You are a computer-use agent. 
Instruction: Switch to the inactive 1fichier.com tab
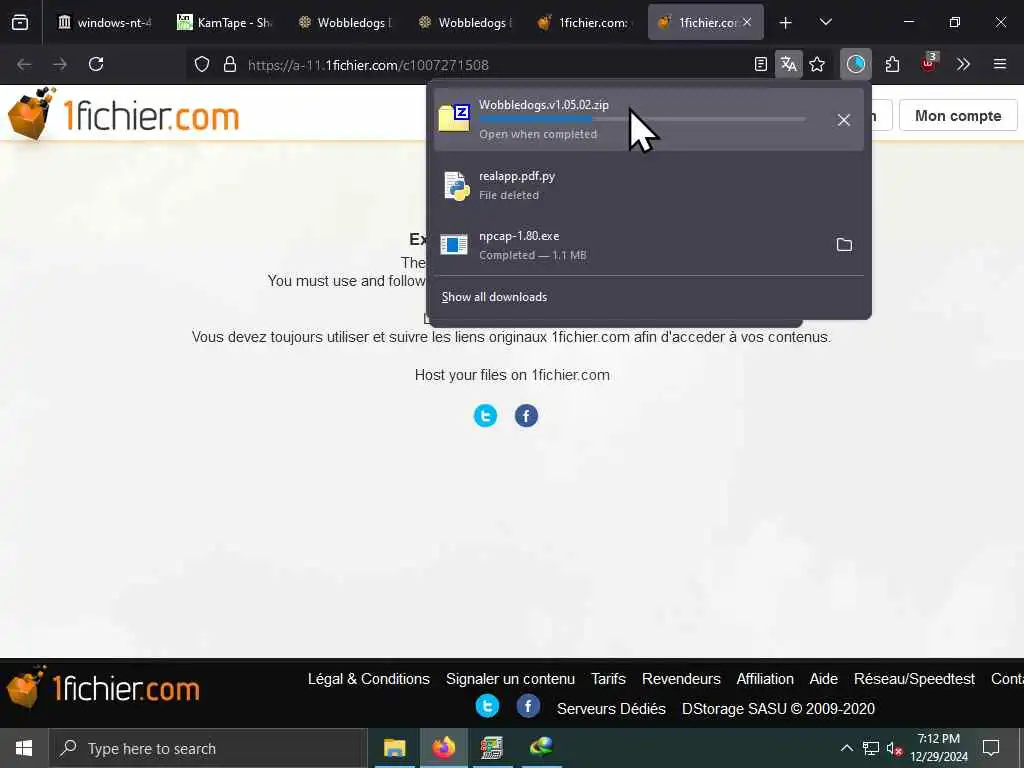pyautogui.click(x=586, y=22)
